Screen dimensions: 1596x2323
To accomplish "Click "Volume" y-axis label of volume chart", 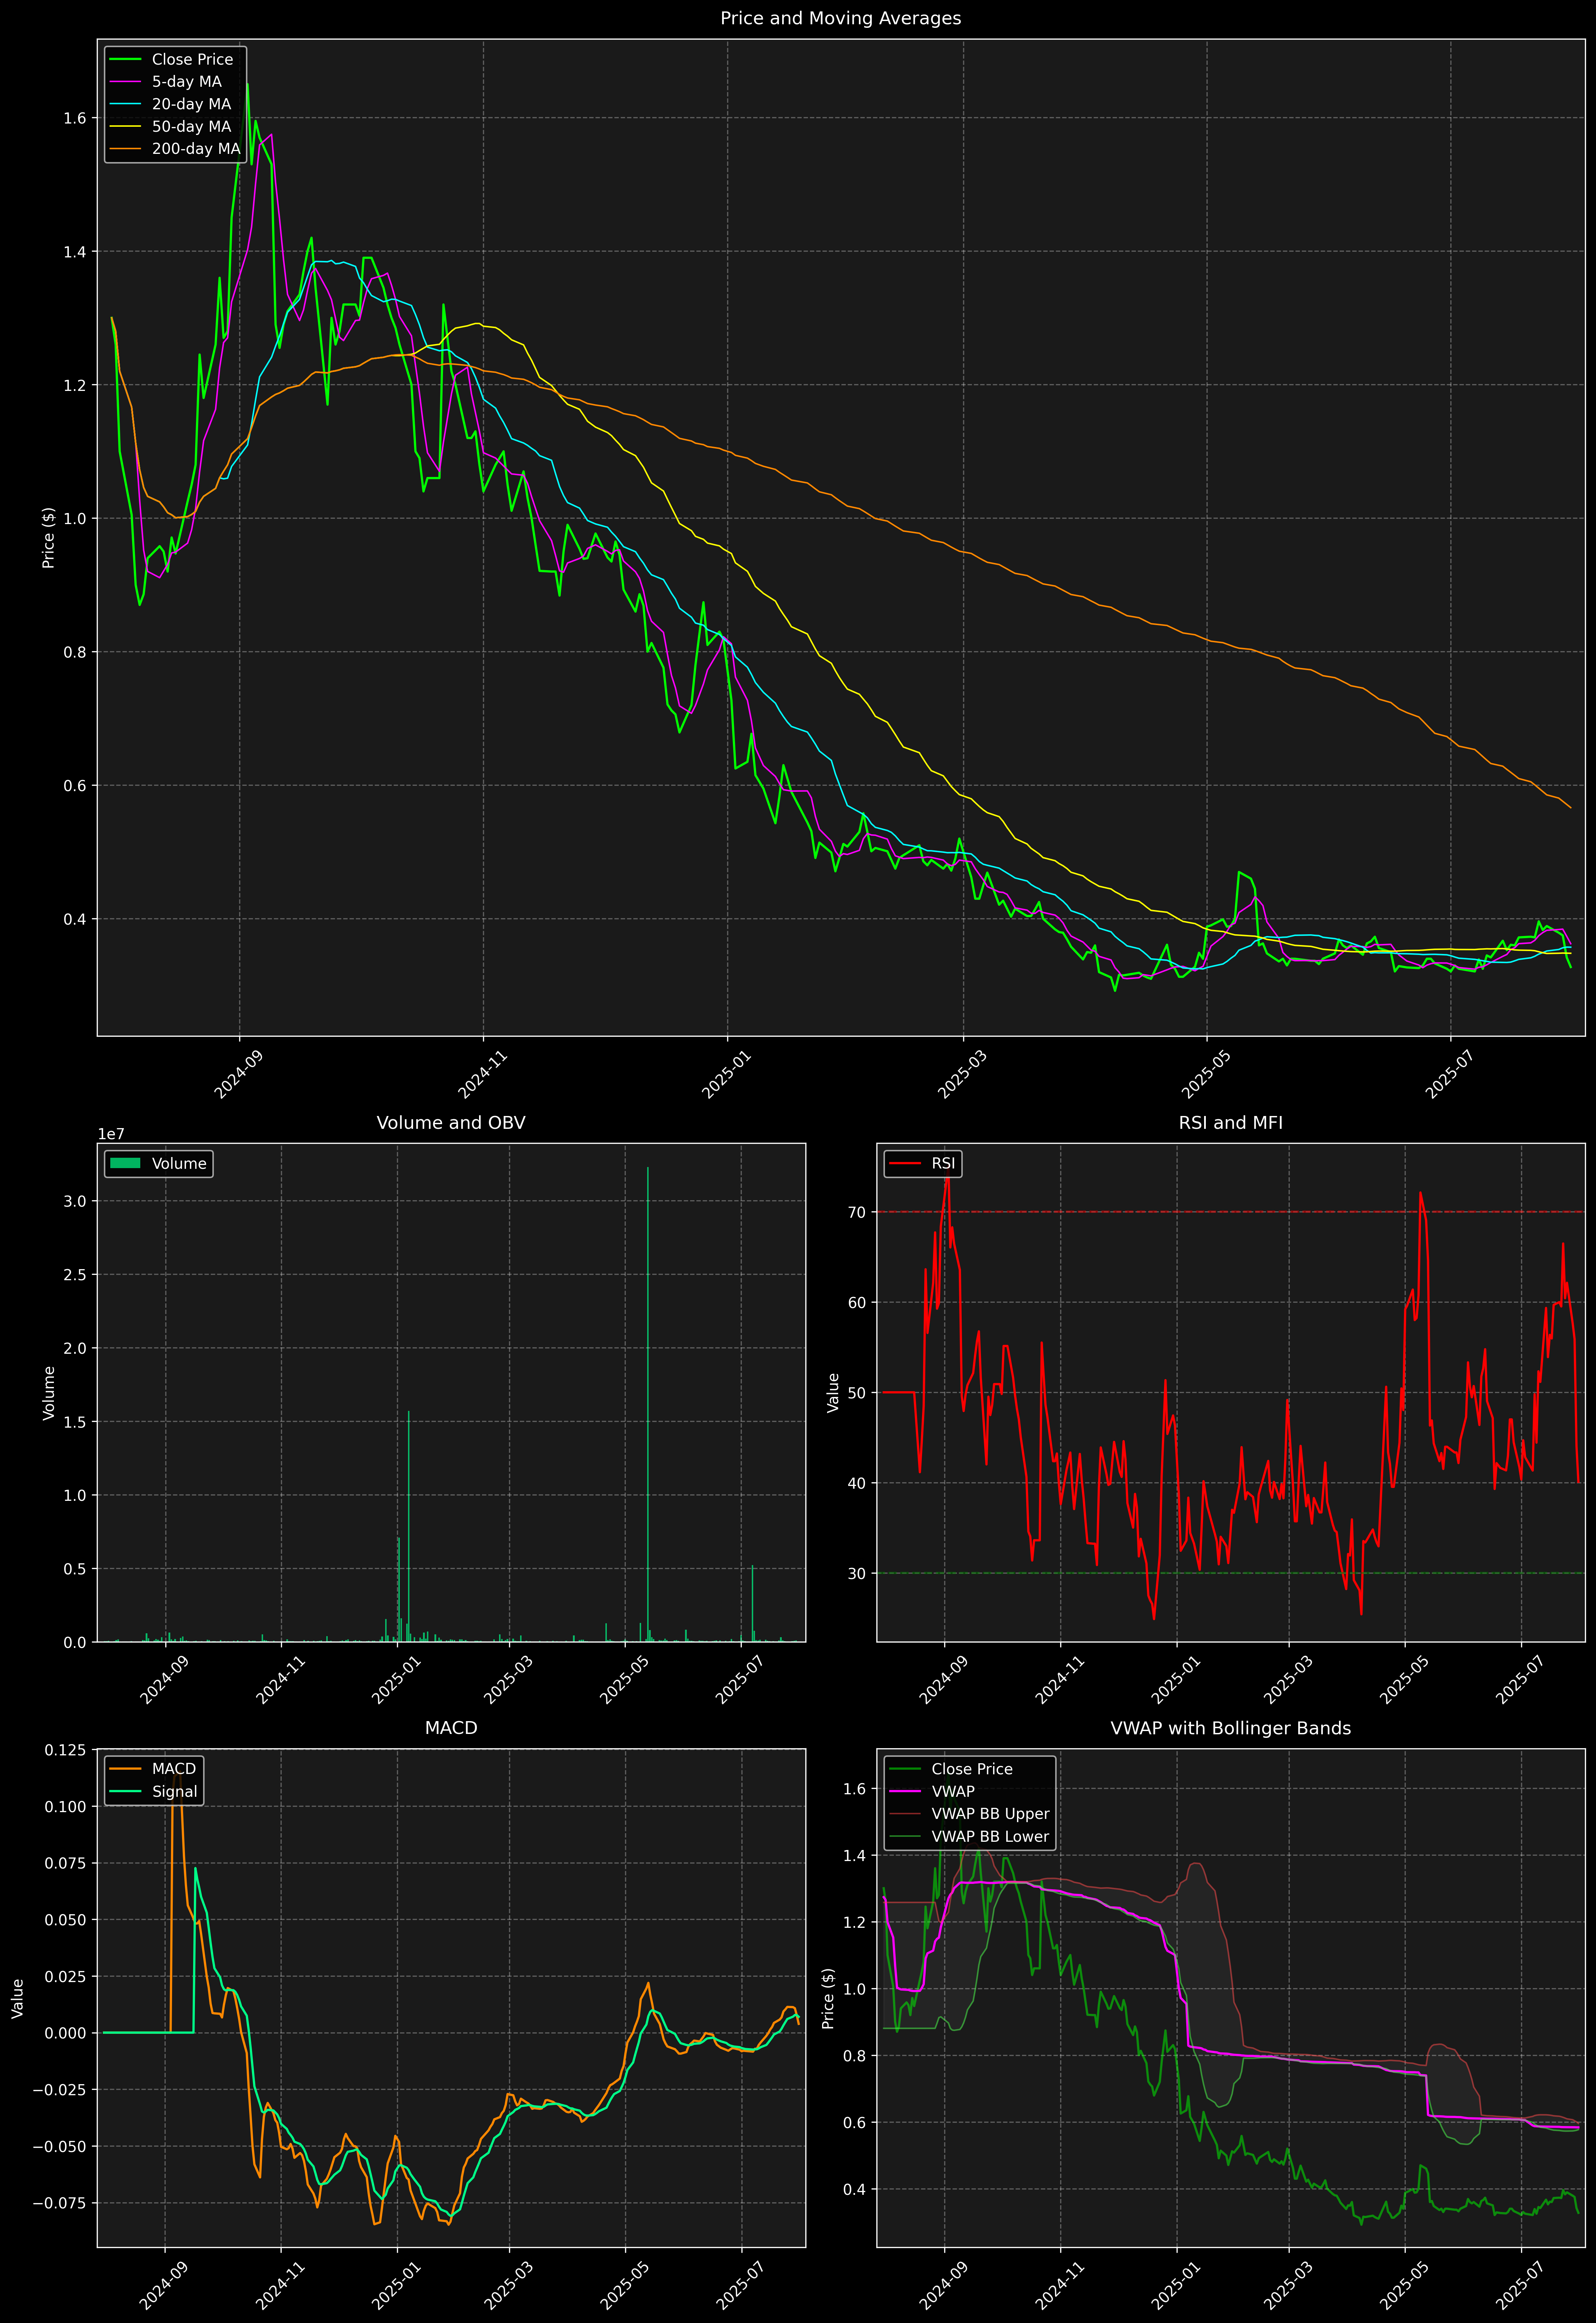I will click(48, 1393).
